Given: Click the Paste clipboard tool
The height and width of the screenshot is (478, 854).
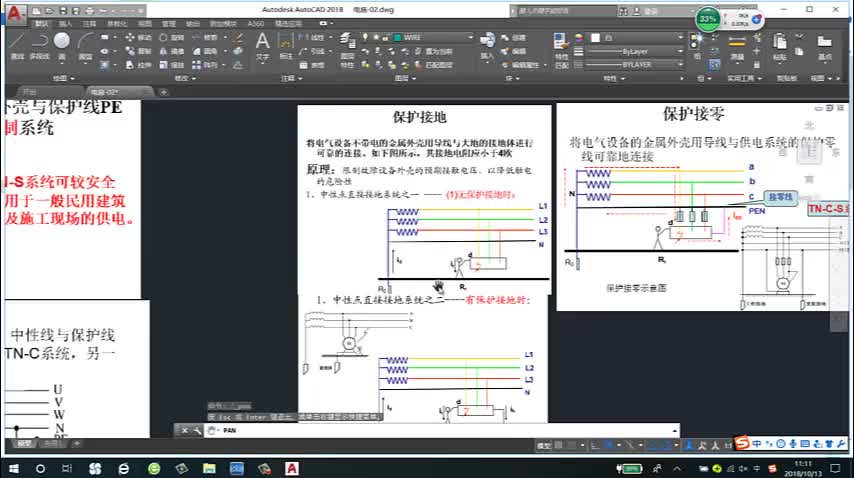Looking at the screenshot, I should click(x=779, y=46).
